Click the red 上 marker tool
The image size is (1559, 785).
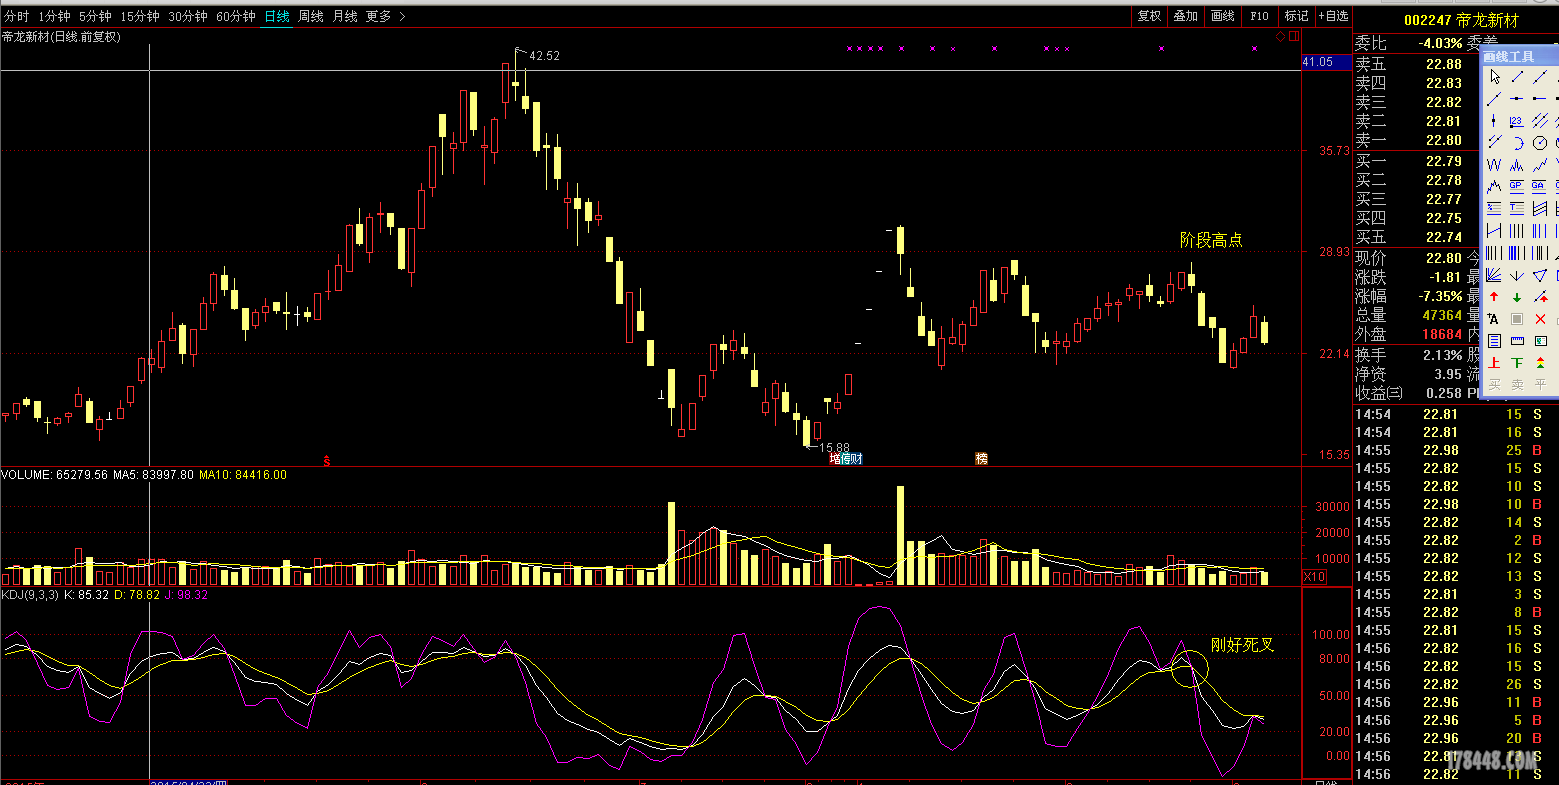point(1494,363)
